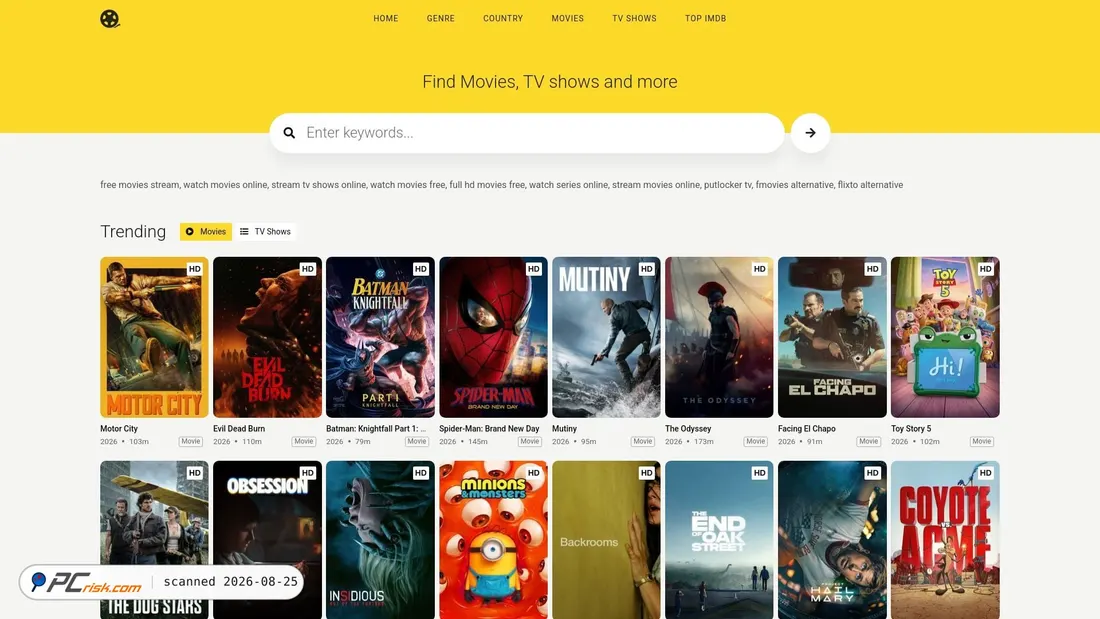Click the Evil Dead Burn title link
This screenshot has width=1100, height=619.
pyautogui.click(x=239, y=429)
